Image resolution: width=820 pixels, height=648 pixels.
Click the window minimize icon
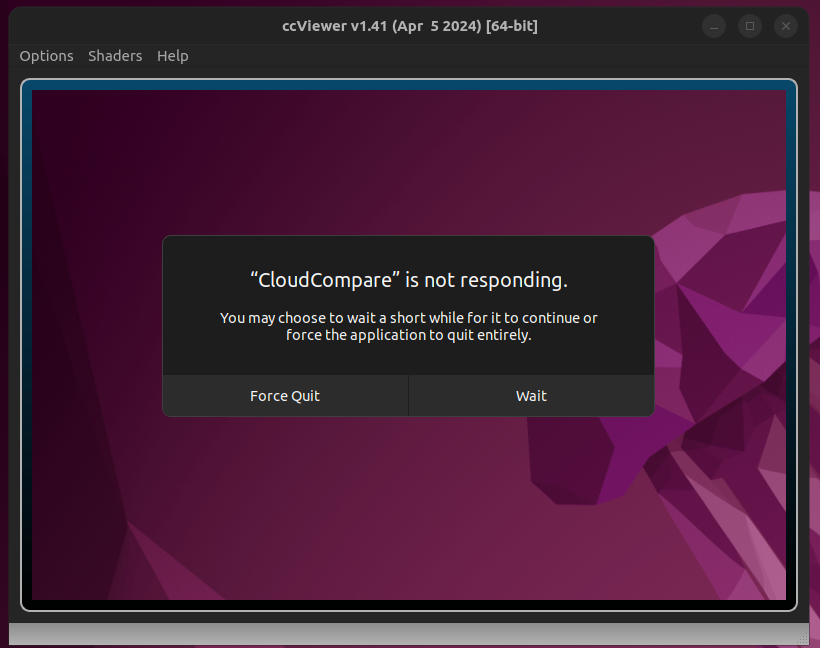713,26
